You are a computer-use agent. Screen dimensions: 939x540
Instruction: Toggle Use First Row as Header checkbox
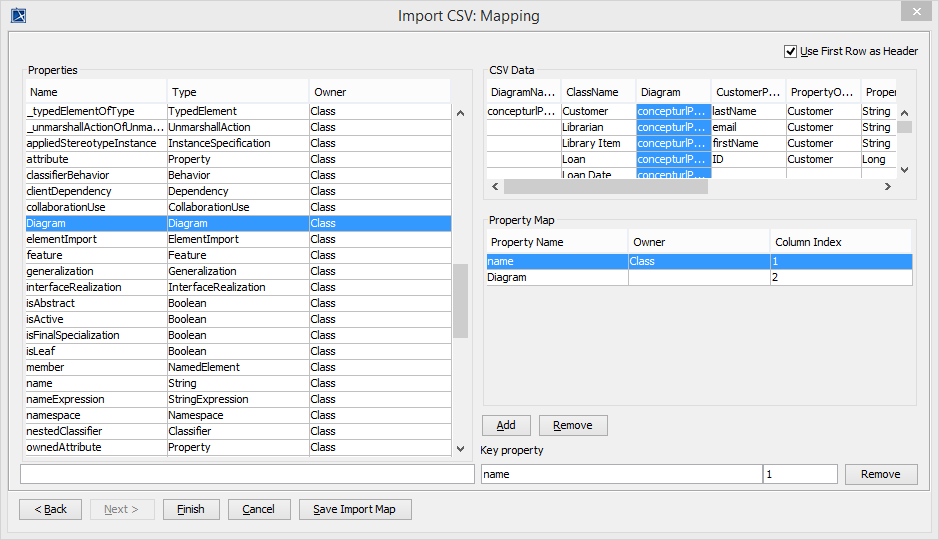[x=791, y=51]
